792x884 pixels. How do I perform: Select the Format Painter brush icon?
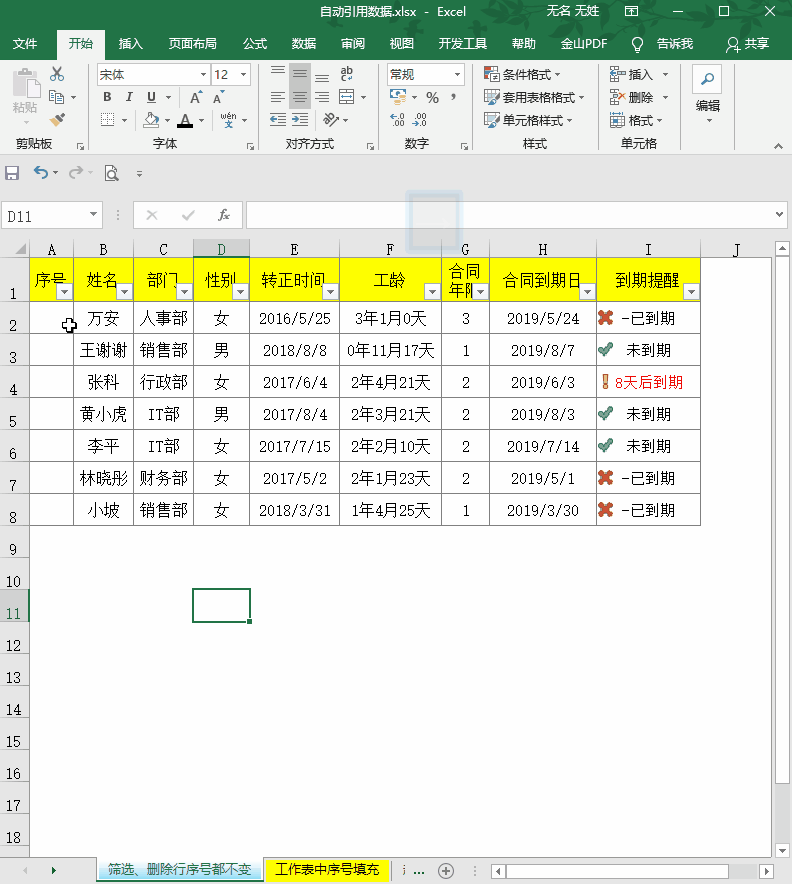57,120
